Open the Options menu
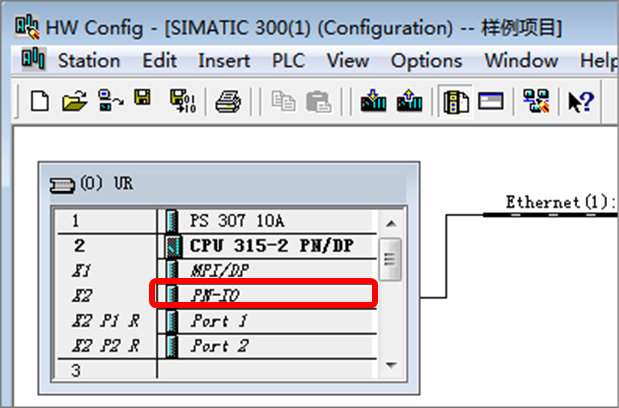The height and width of the screenshot is (408, 619). point(426,61)
